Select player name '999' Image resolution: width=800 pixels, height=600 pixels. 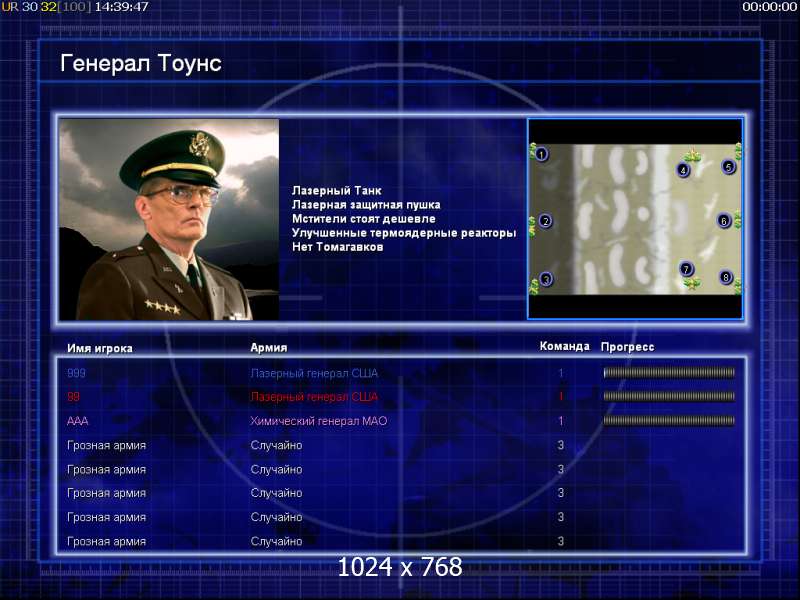click(76, 373)
